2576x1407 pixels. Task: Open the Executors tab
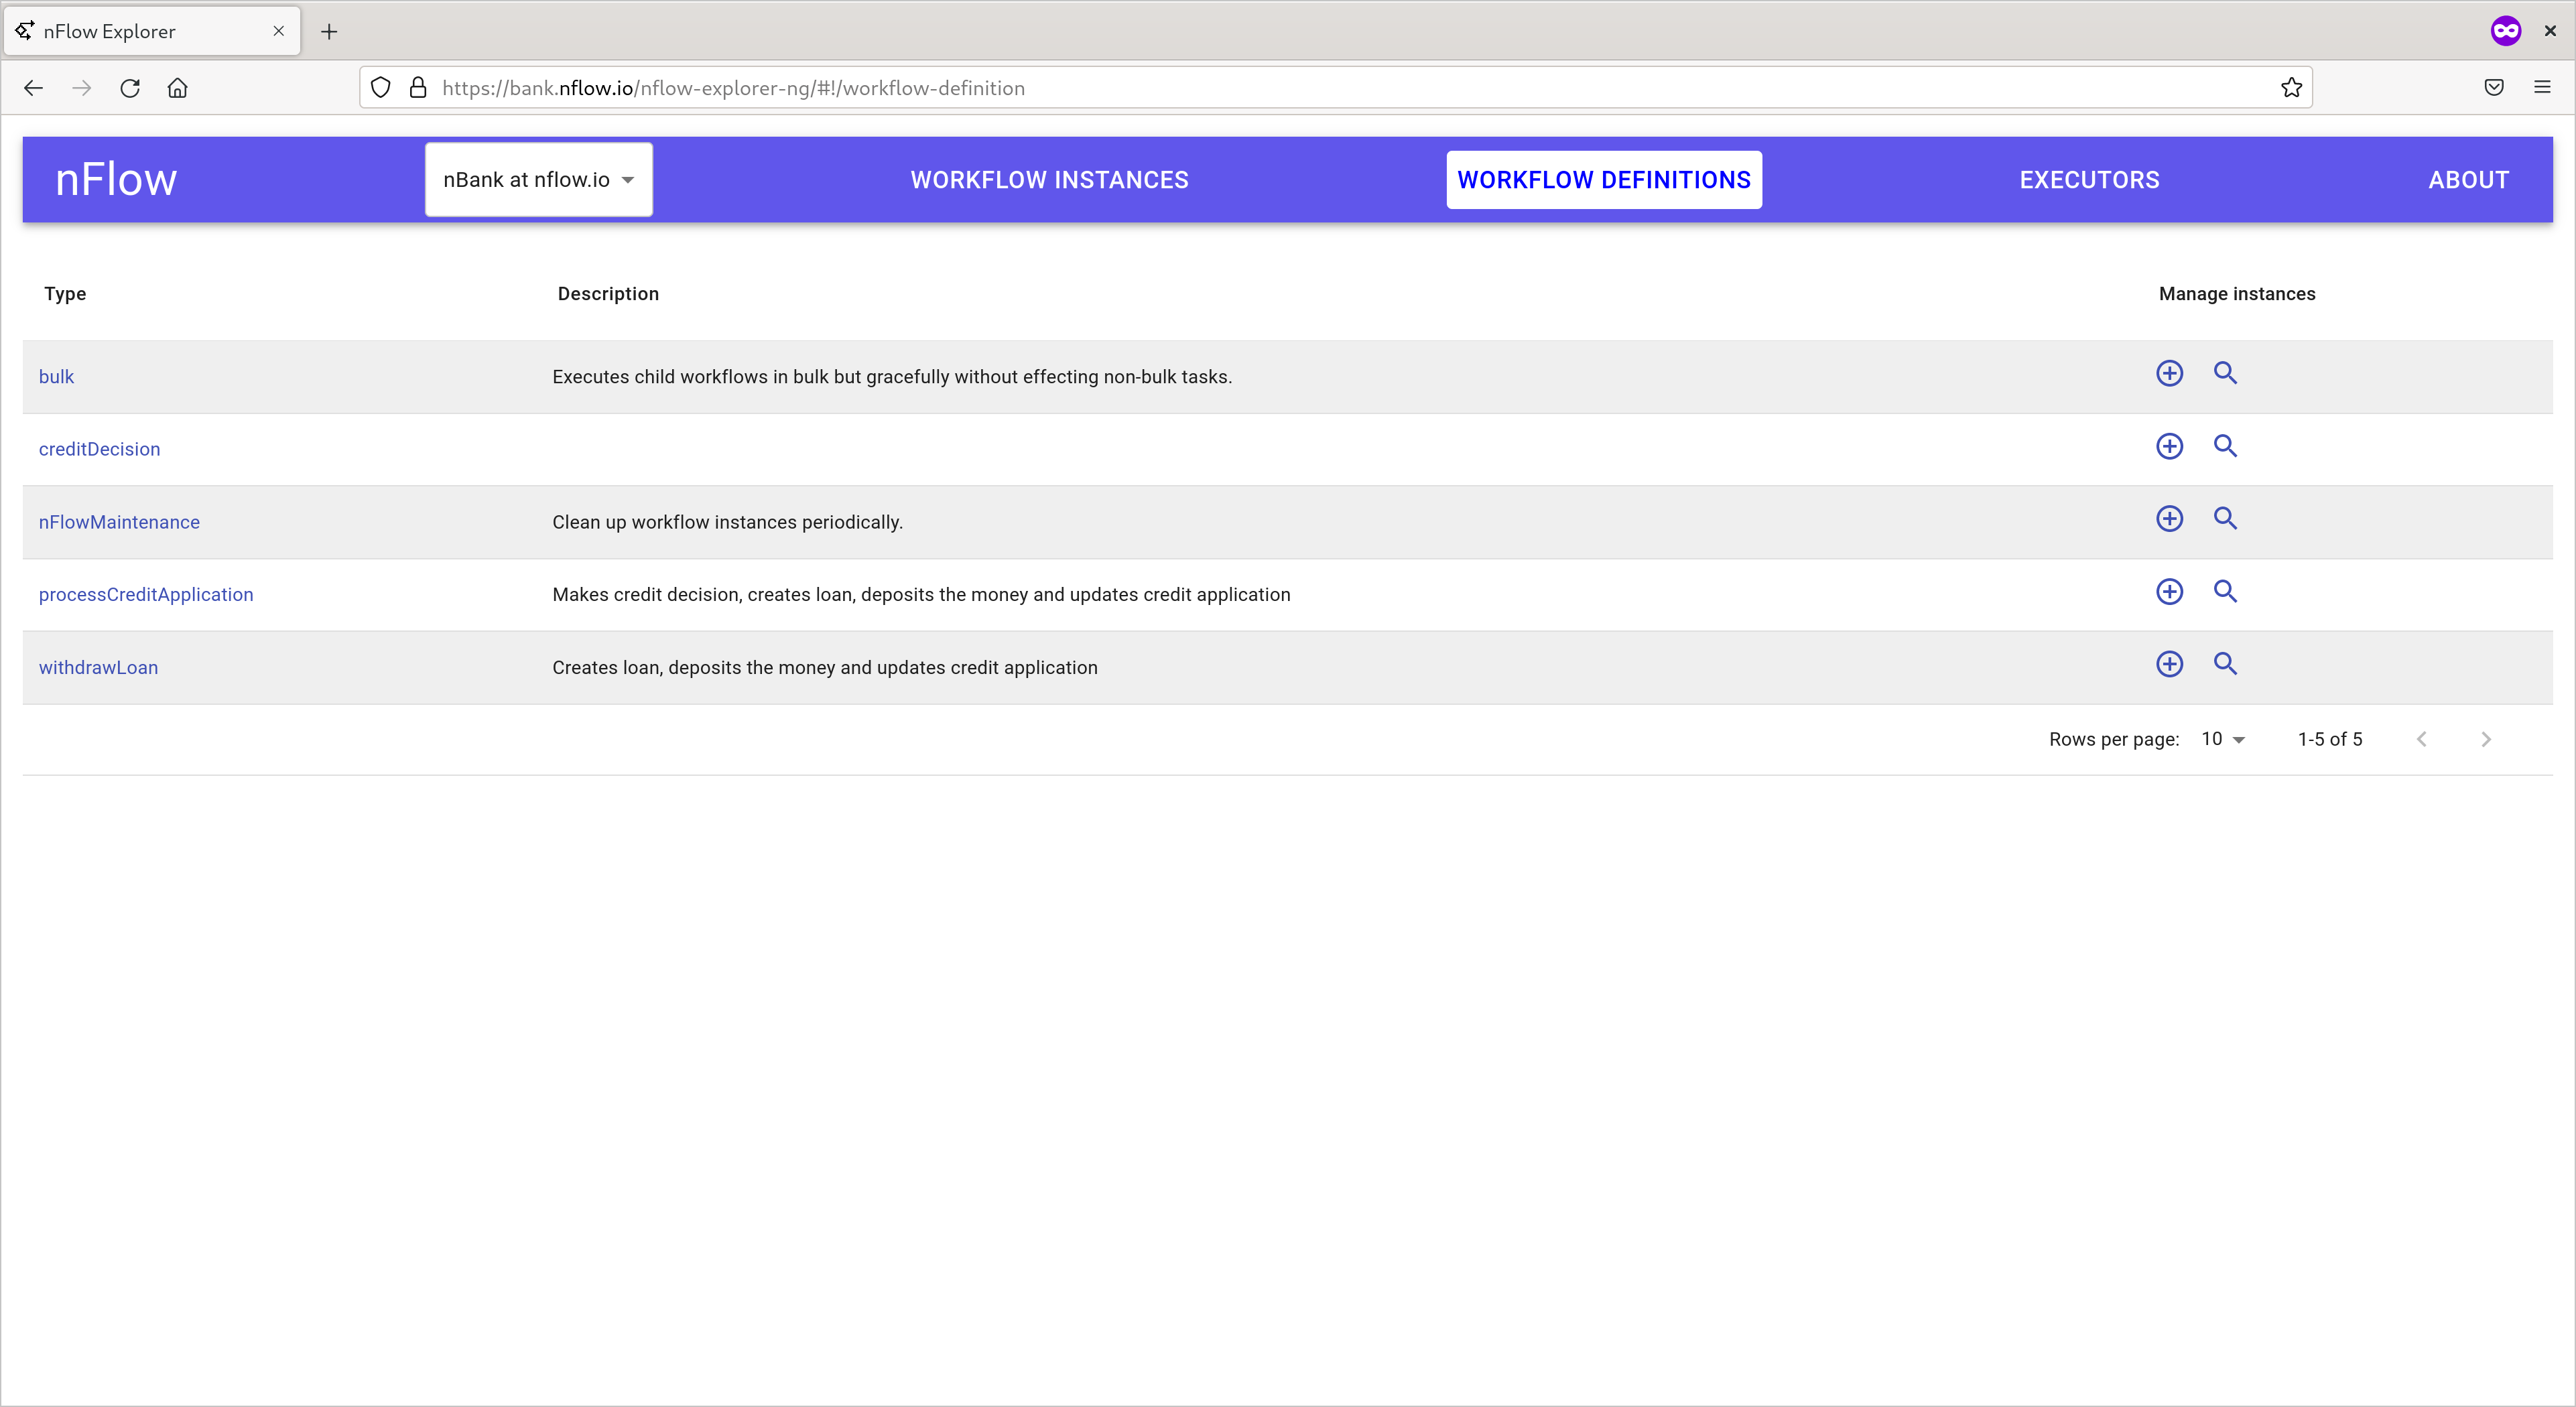tap(2089, 180)
